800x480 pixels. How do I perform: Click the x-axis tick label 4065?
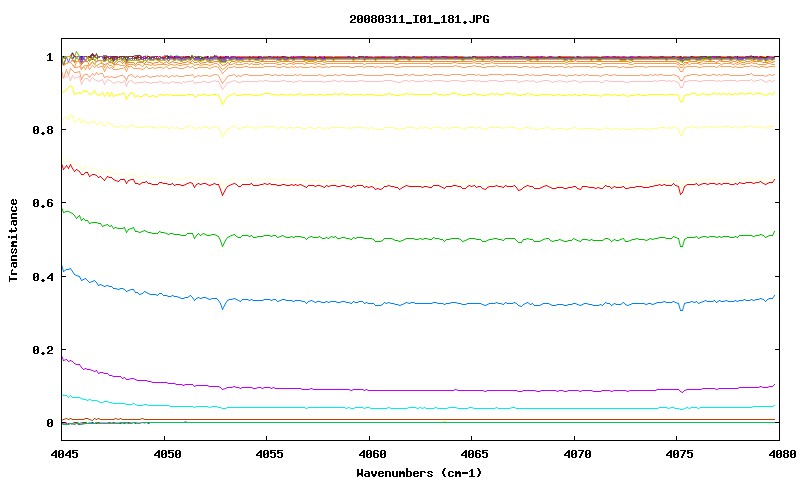[472, 453]
